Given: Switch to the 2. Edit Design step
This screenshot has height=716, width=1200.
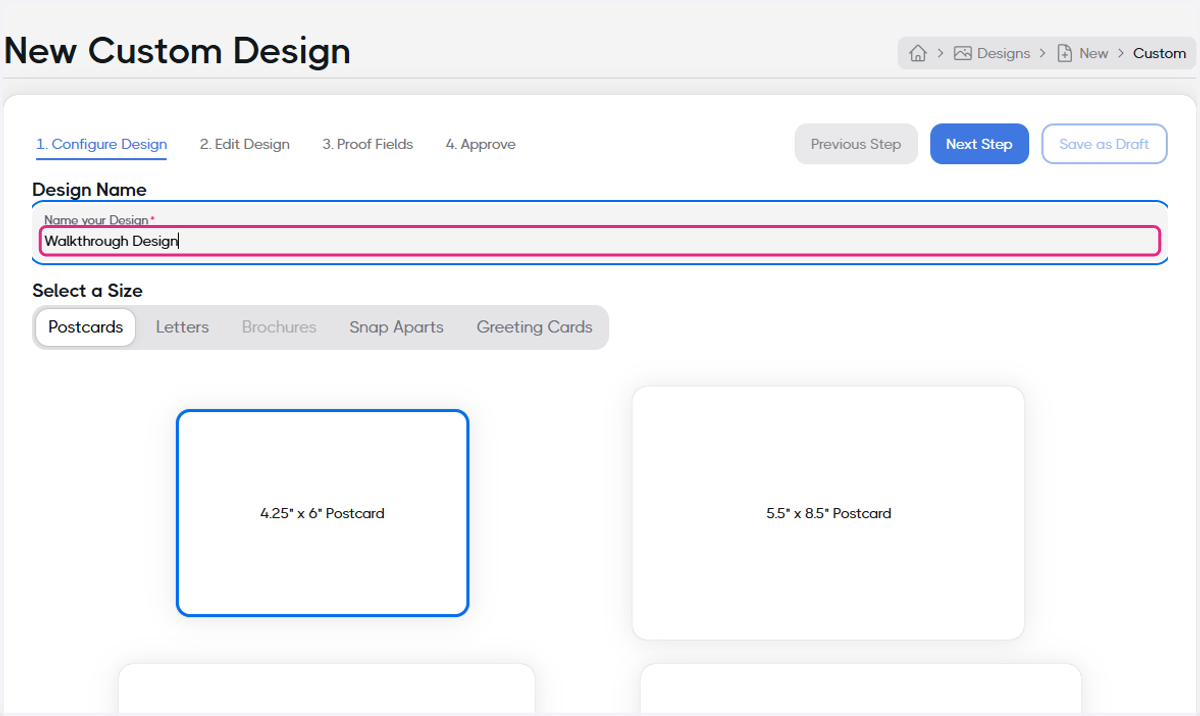Looking at the screenshot, I should coord(244,144).
